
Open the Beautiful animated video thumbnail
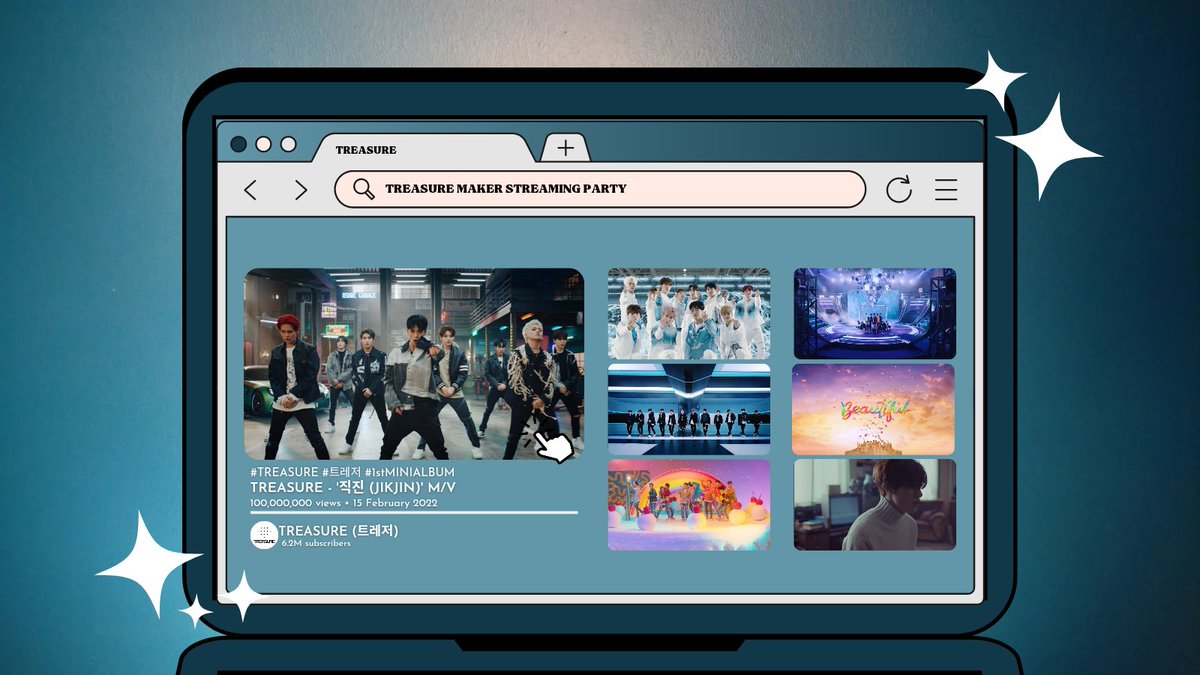tap(875, 409)
